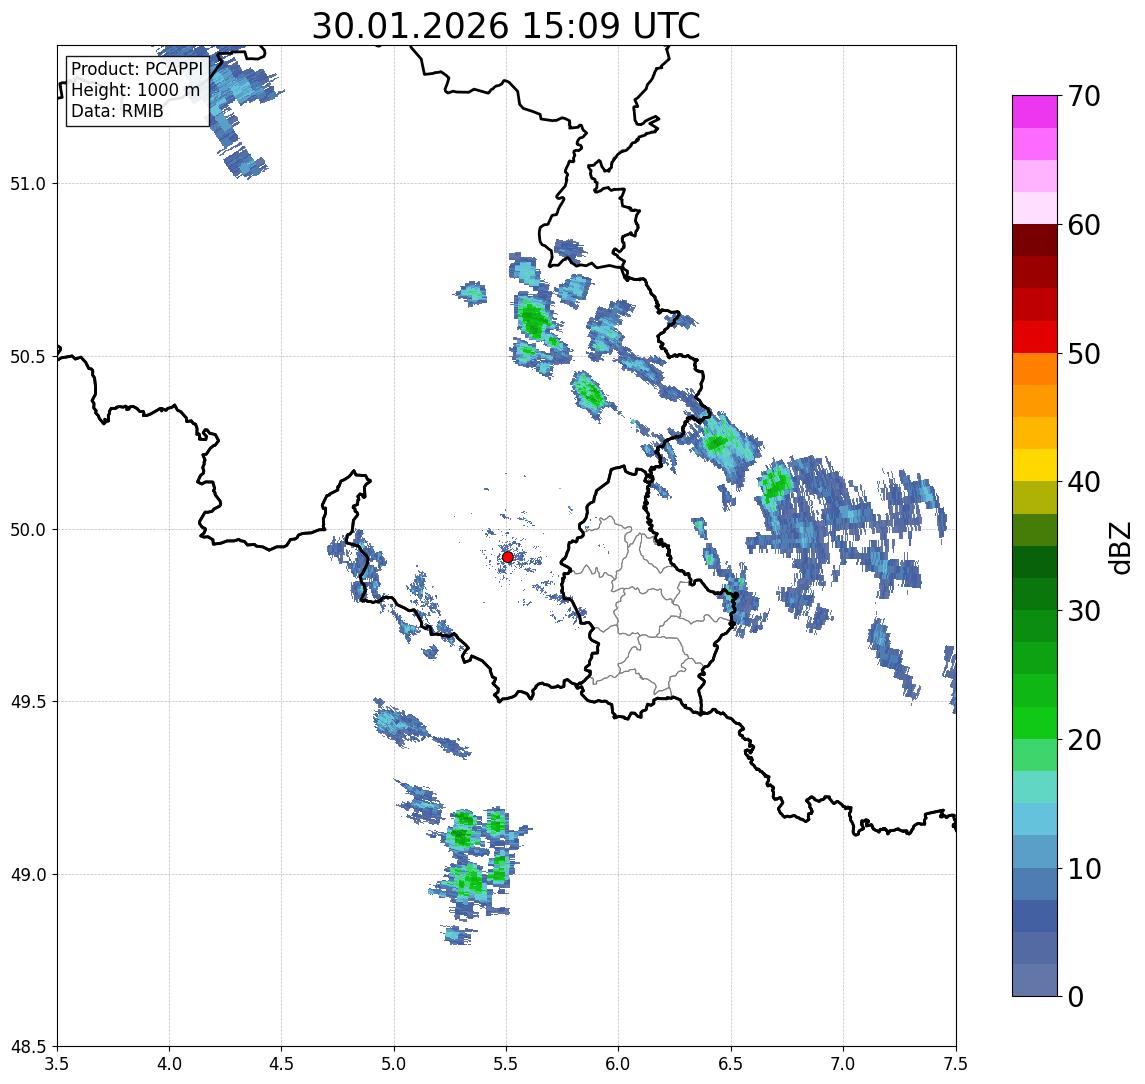Click the latitude axis label 48.5
The image size is (1145, 1084).
pos(28,1047)
